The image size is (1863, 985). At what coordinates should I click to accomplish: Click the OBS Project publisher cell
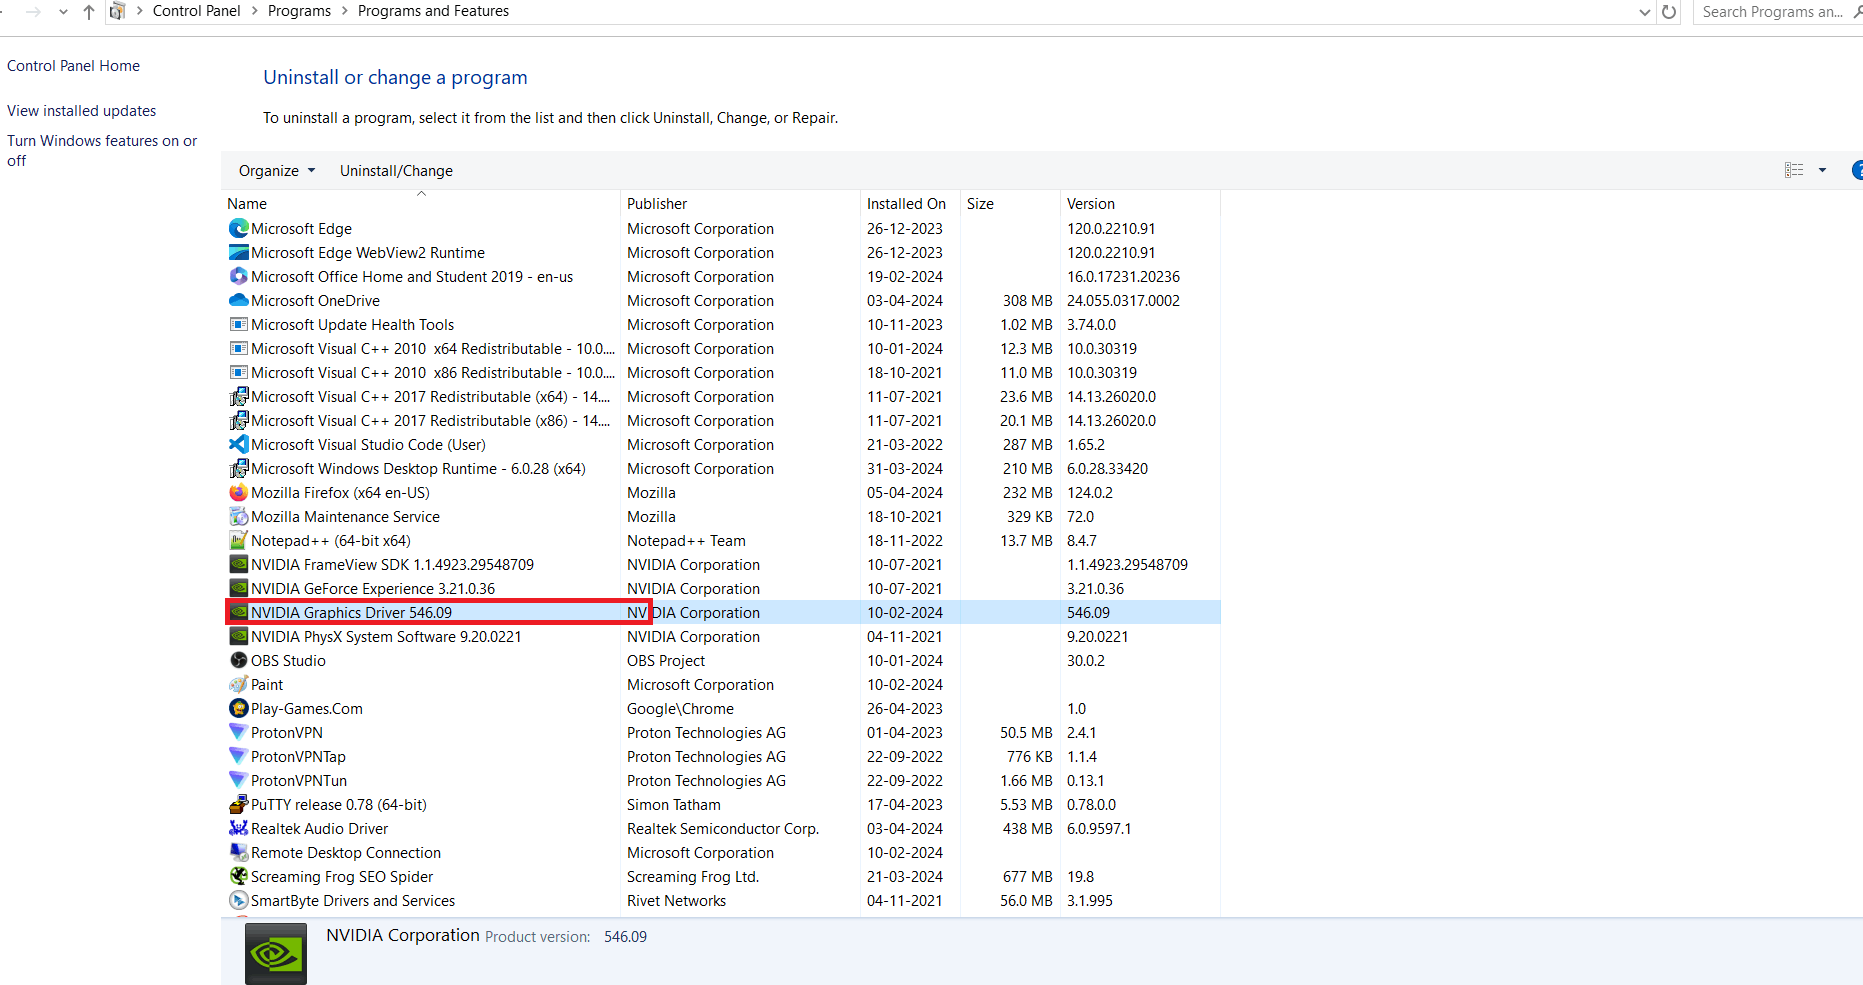coord(666,661)
